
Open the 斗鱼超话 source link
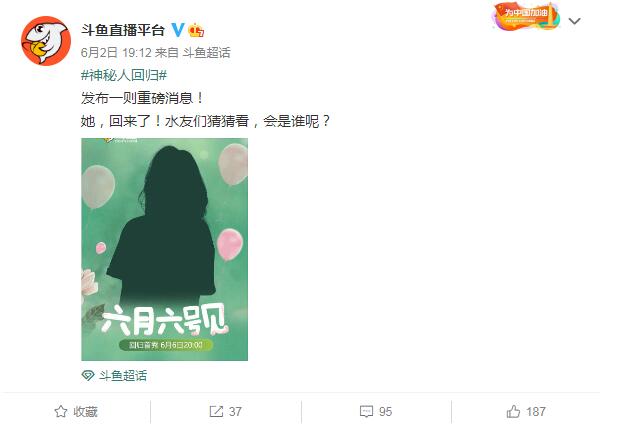(206, 53)
